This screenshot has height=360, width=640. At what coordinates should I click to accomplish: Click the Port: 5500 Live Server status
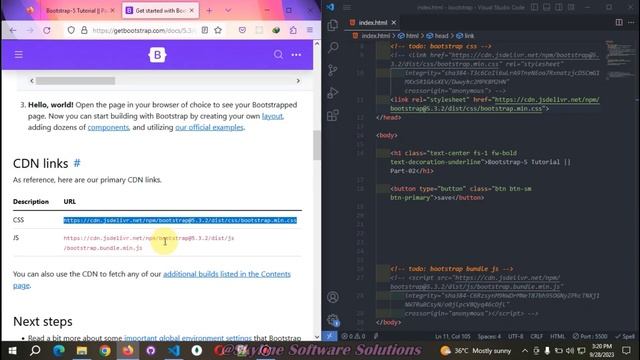point(590,336)
